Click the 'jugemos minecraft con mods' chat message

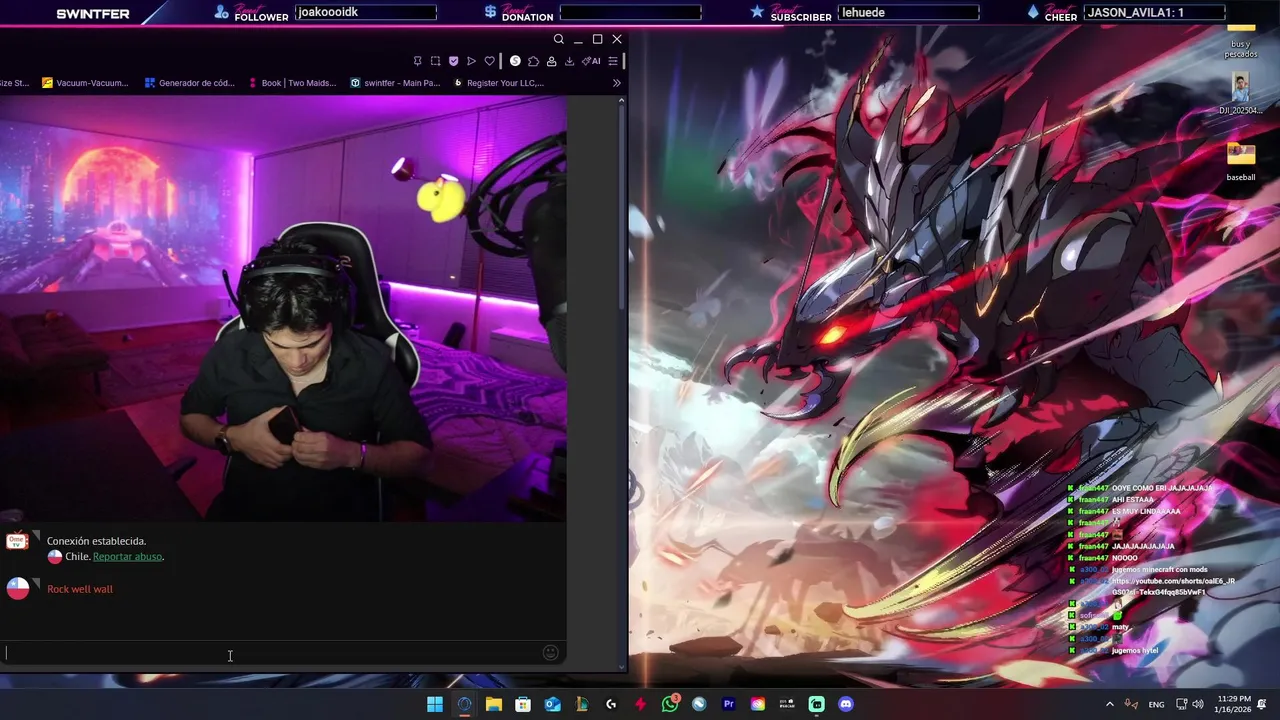coord(1159,570)
